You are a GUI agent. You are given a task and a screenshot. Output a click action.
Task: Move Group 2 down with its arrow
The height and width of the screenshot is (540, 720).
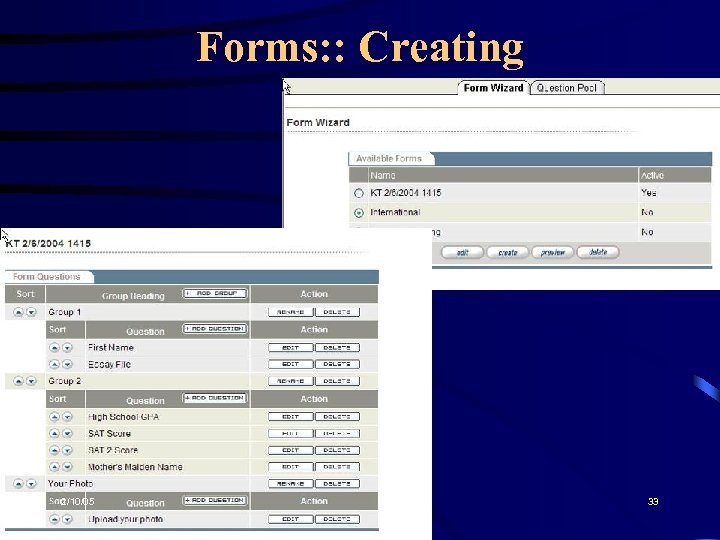[31, 381]
